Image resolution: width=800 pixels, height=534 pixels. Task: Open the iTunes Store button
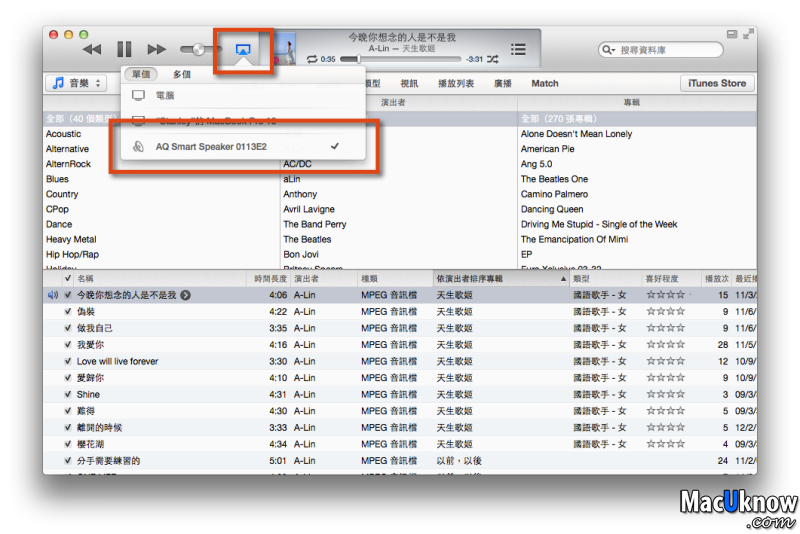click(x=717, y=83)
